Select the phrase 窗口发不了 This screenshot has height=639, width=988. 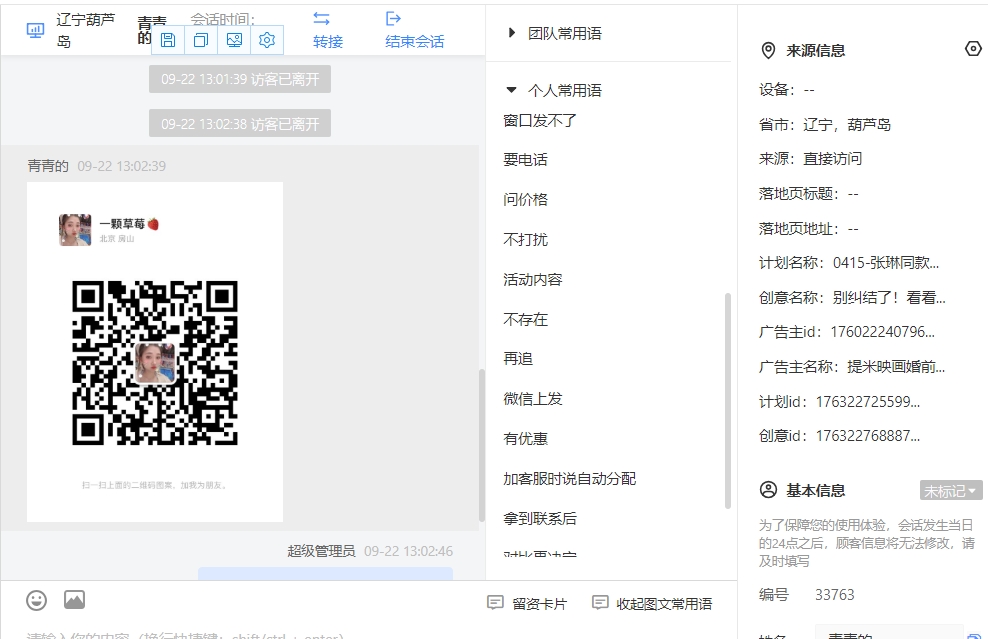[x=540, y=120]
